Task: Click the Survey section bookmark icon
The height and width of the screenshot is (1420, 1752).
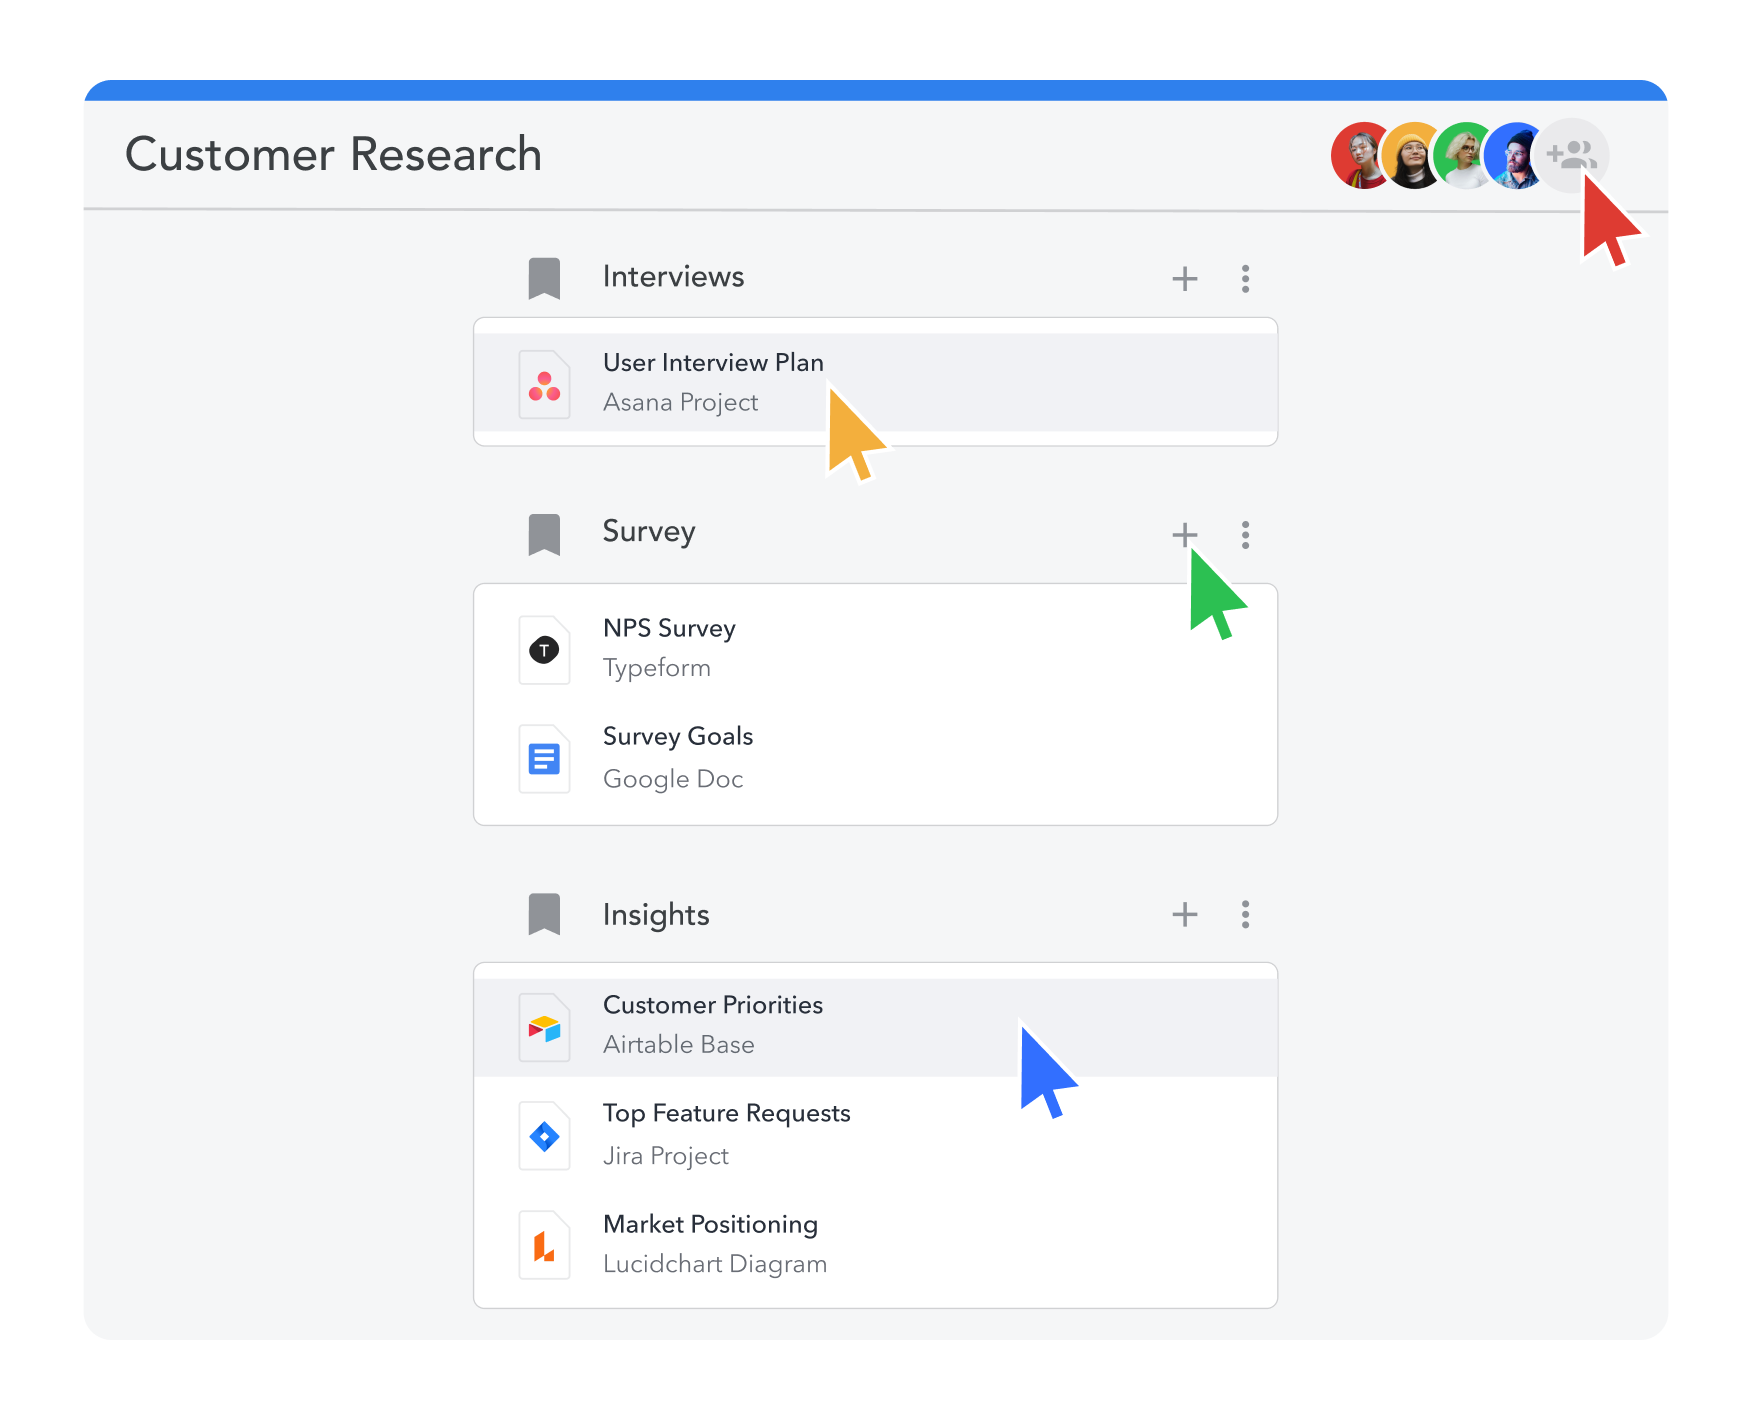Action: click(x=544, y=534)
